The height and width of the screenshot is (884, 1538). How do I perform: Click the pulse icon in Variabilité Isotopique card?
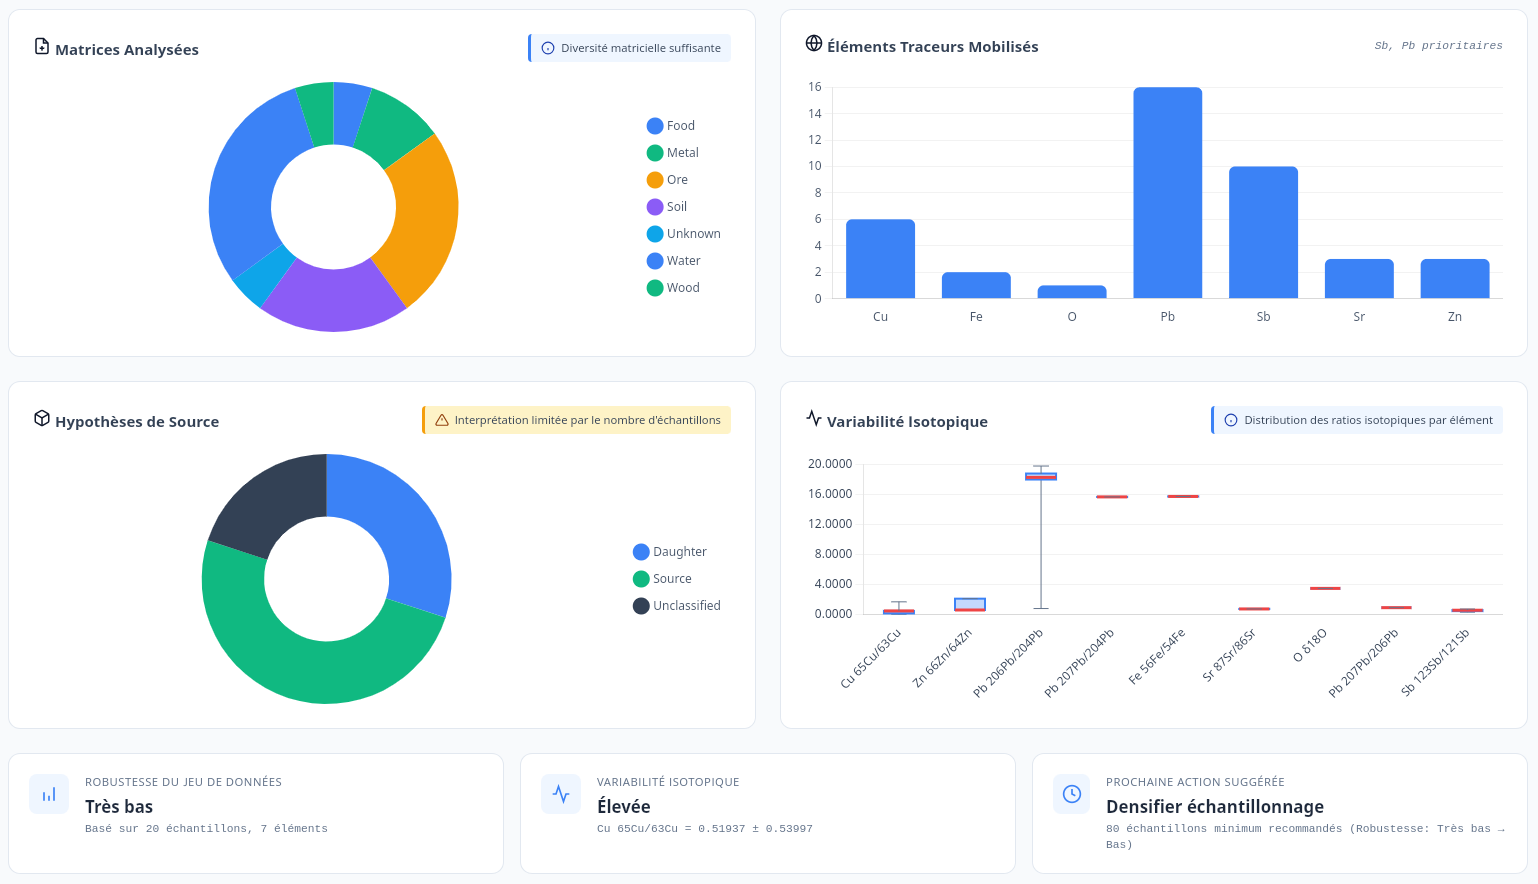(560, 793)
